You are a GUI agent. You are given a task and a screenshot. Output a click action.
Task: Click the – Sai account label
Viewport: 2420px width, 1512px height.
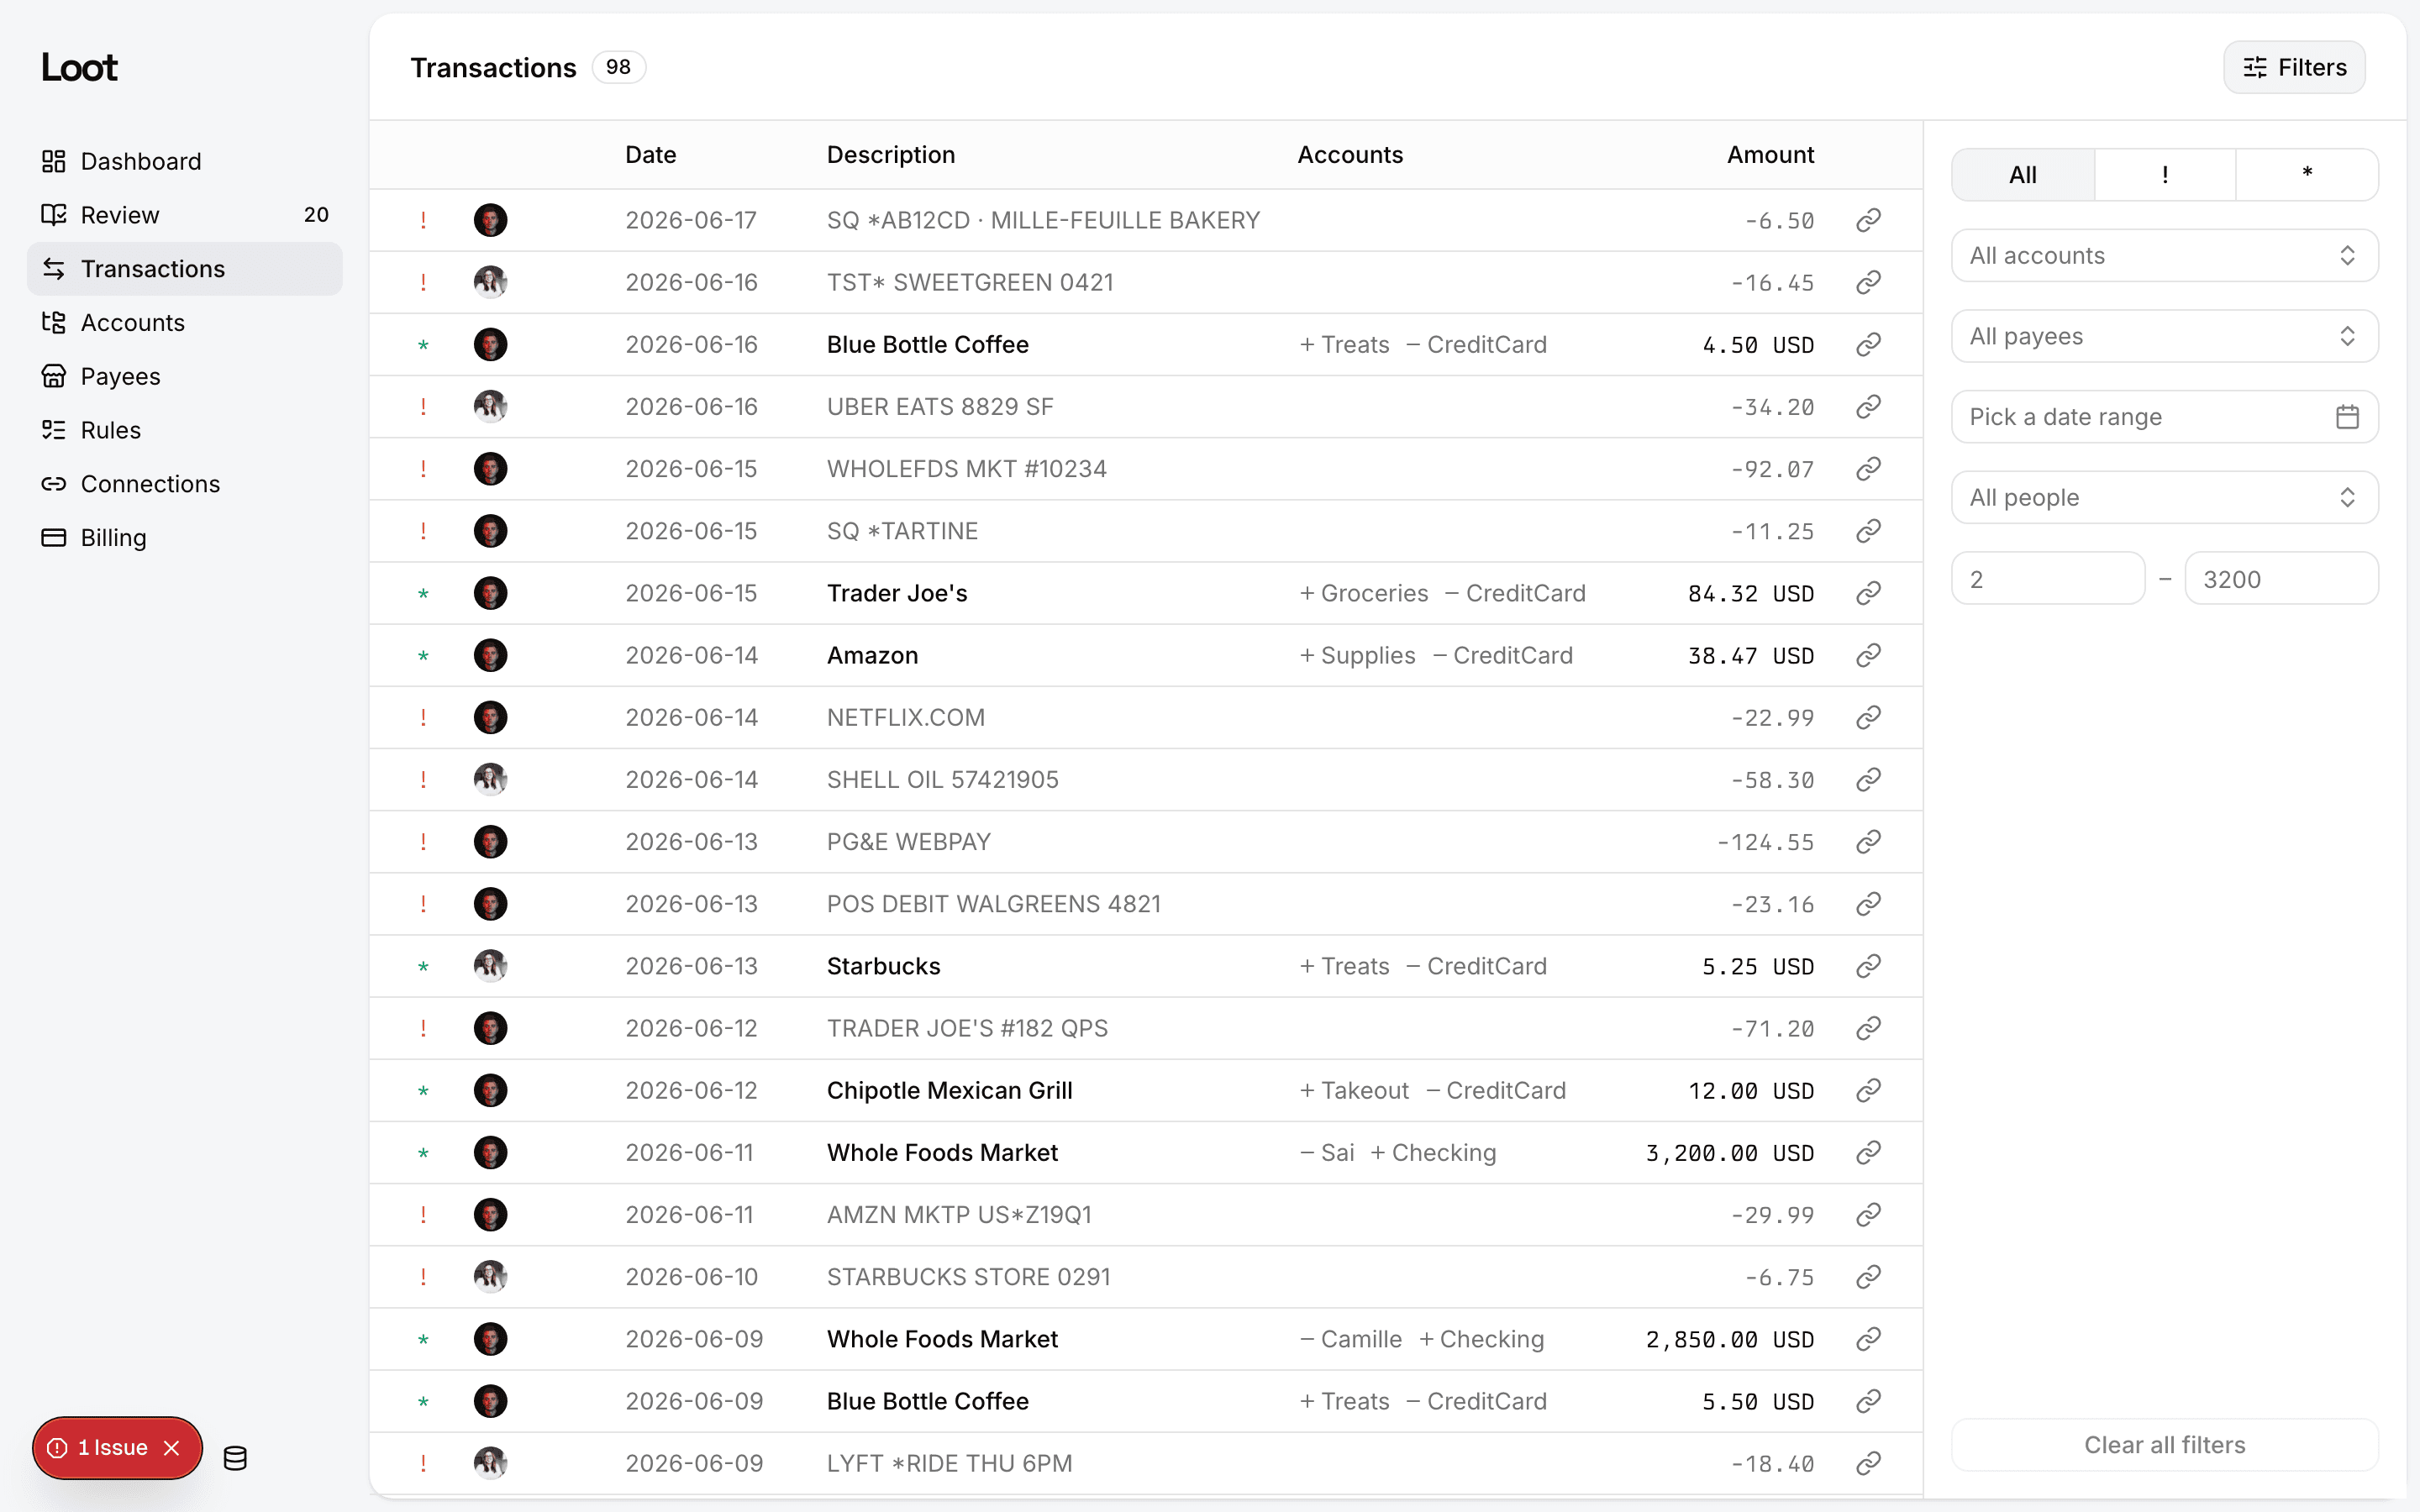(1326, 1152)
